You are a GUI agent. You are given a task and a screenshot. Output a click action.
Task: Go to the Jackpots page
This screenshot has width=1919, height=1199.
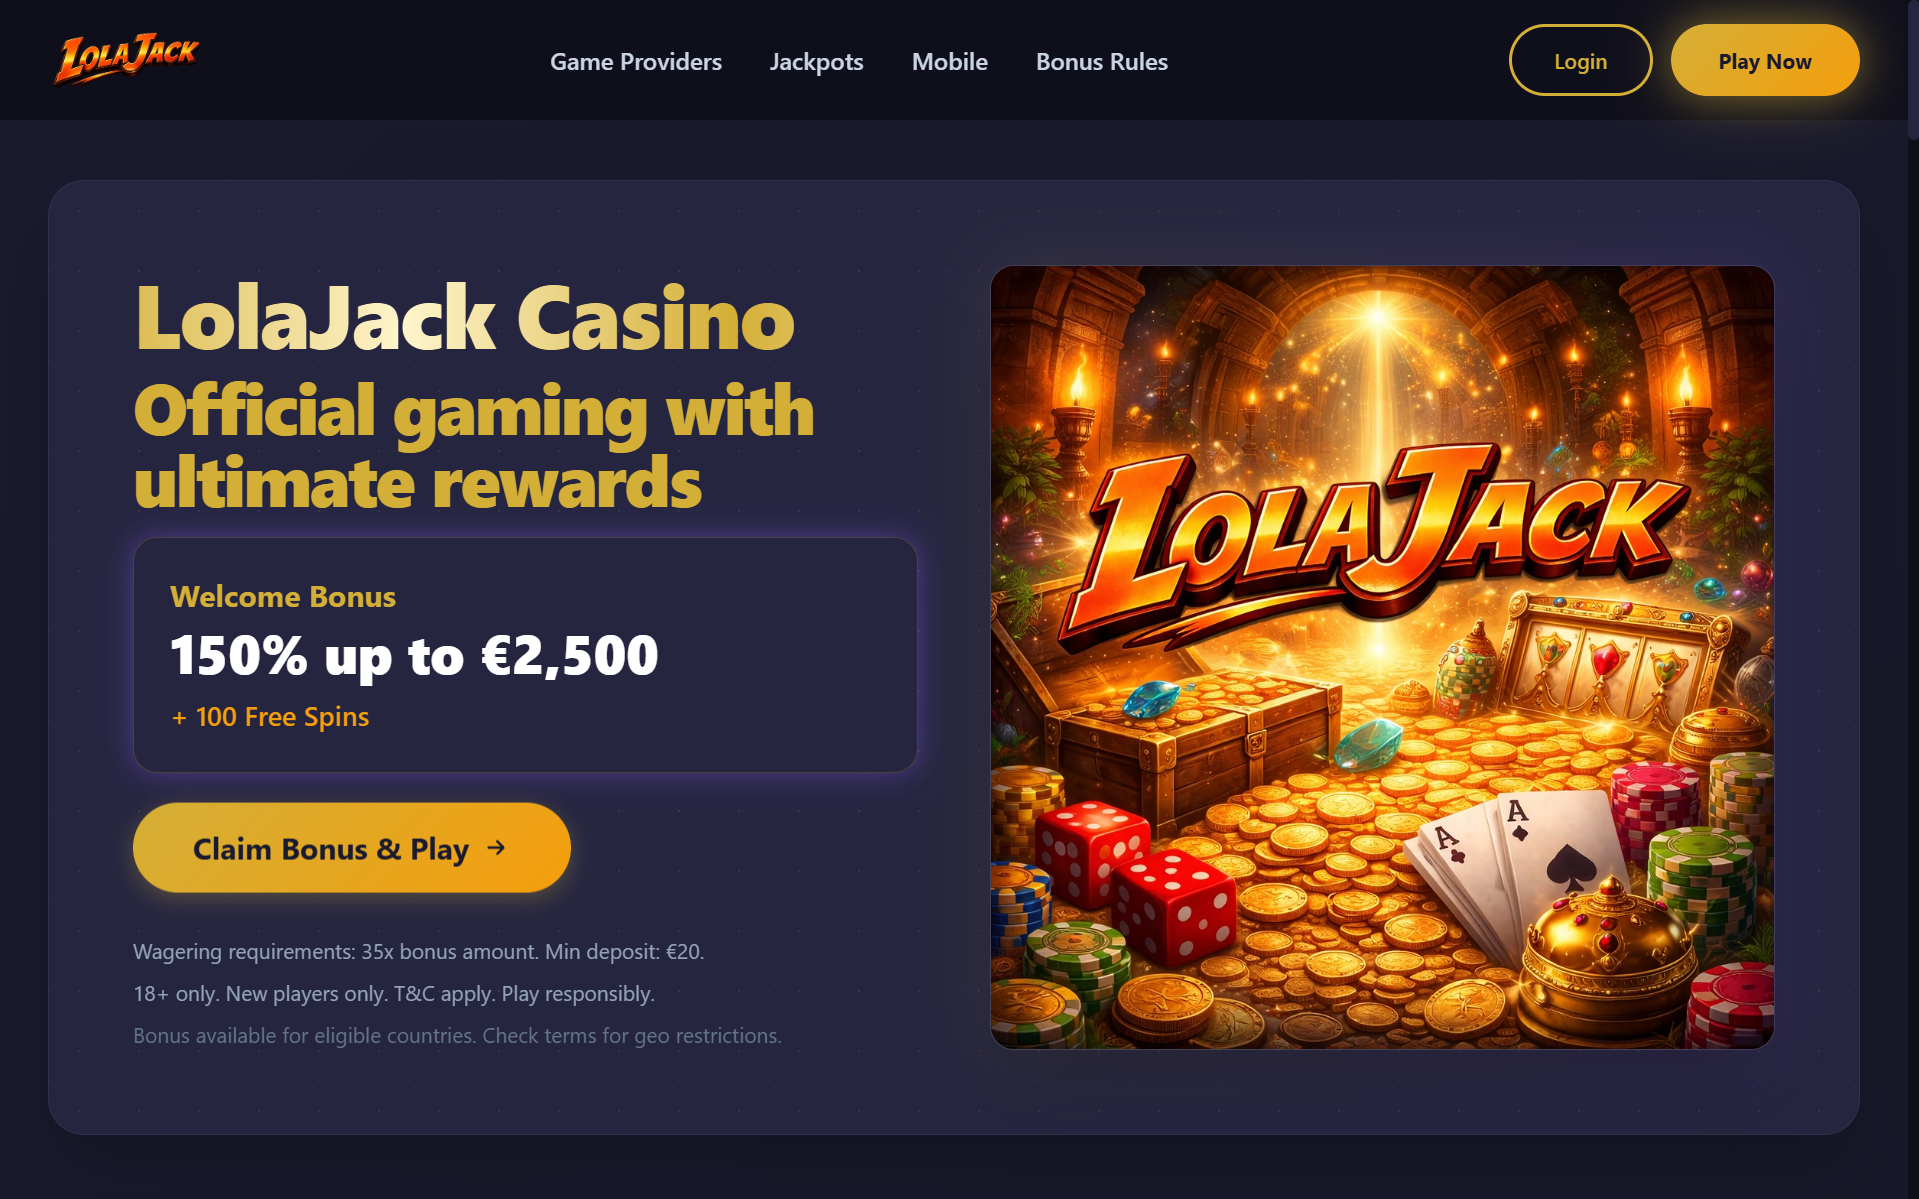click(816, 62)
